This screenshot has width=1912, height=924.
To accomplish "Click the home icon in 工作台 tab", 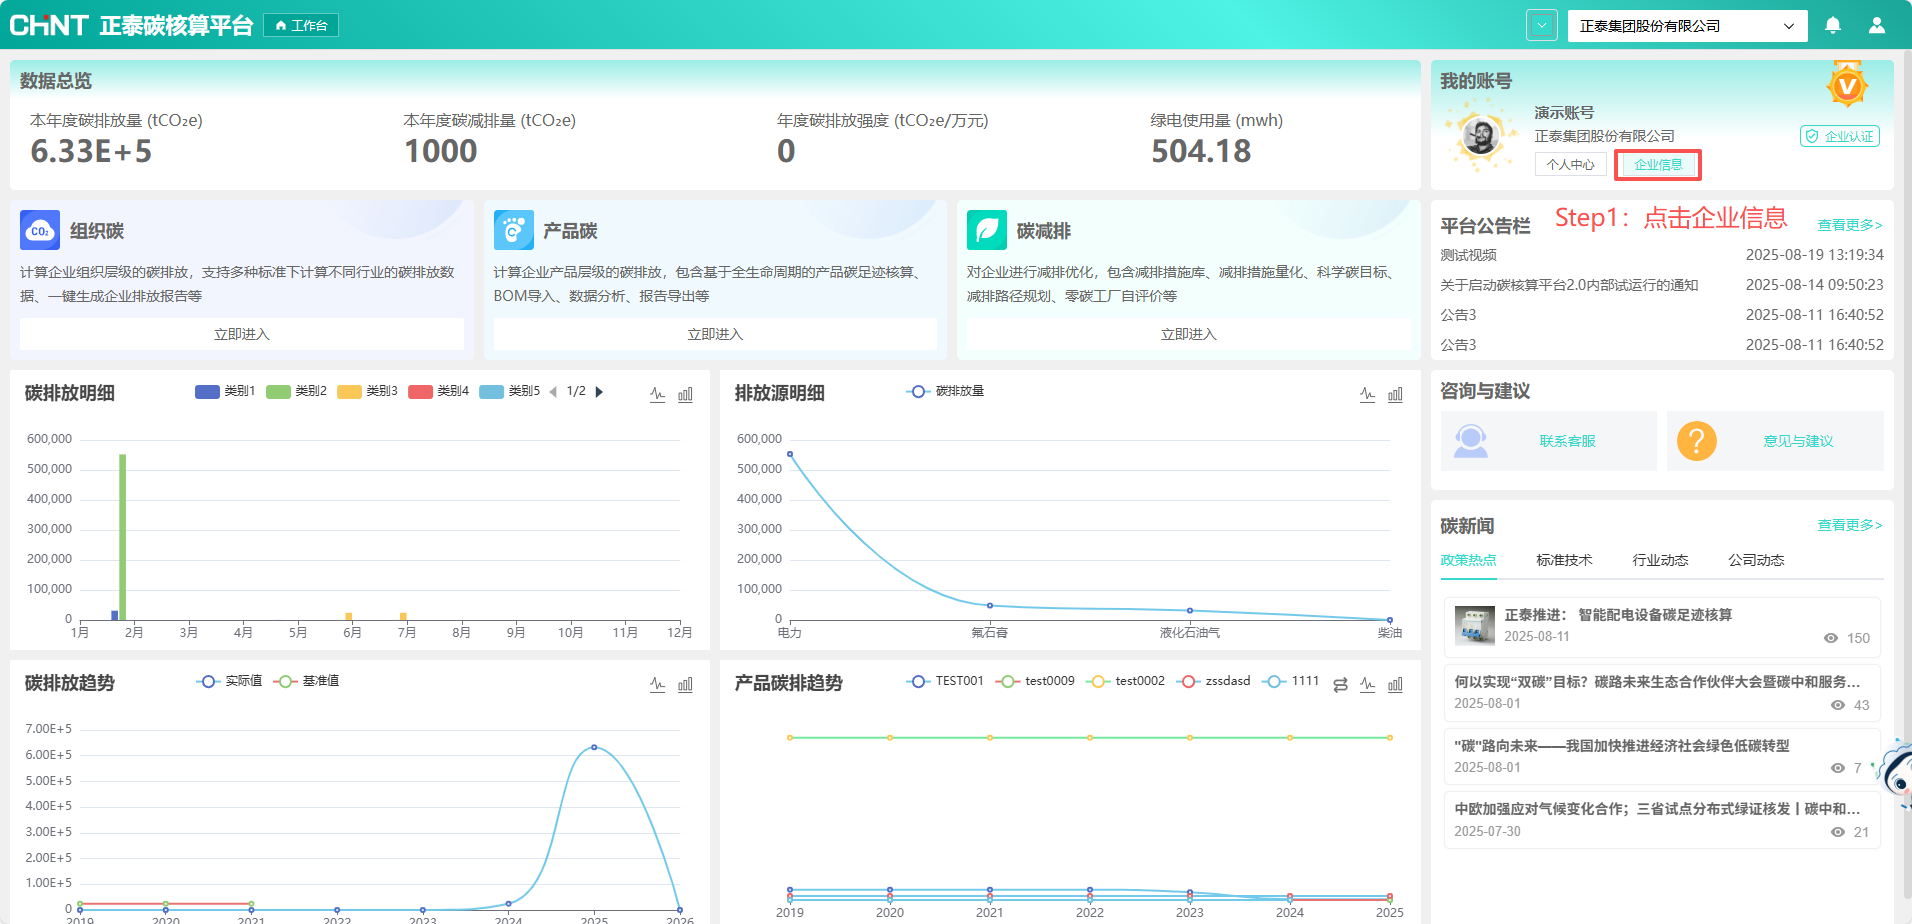I will coord(281,26).
